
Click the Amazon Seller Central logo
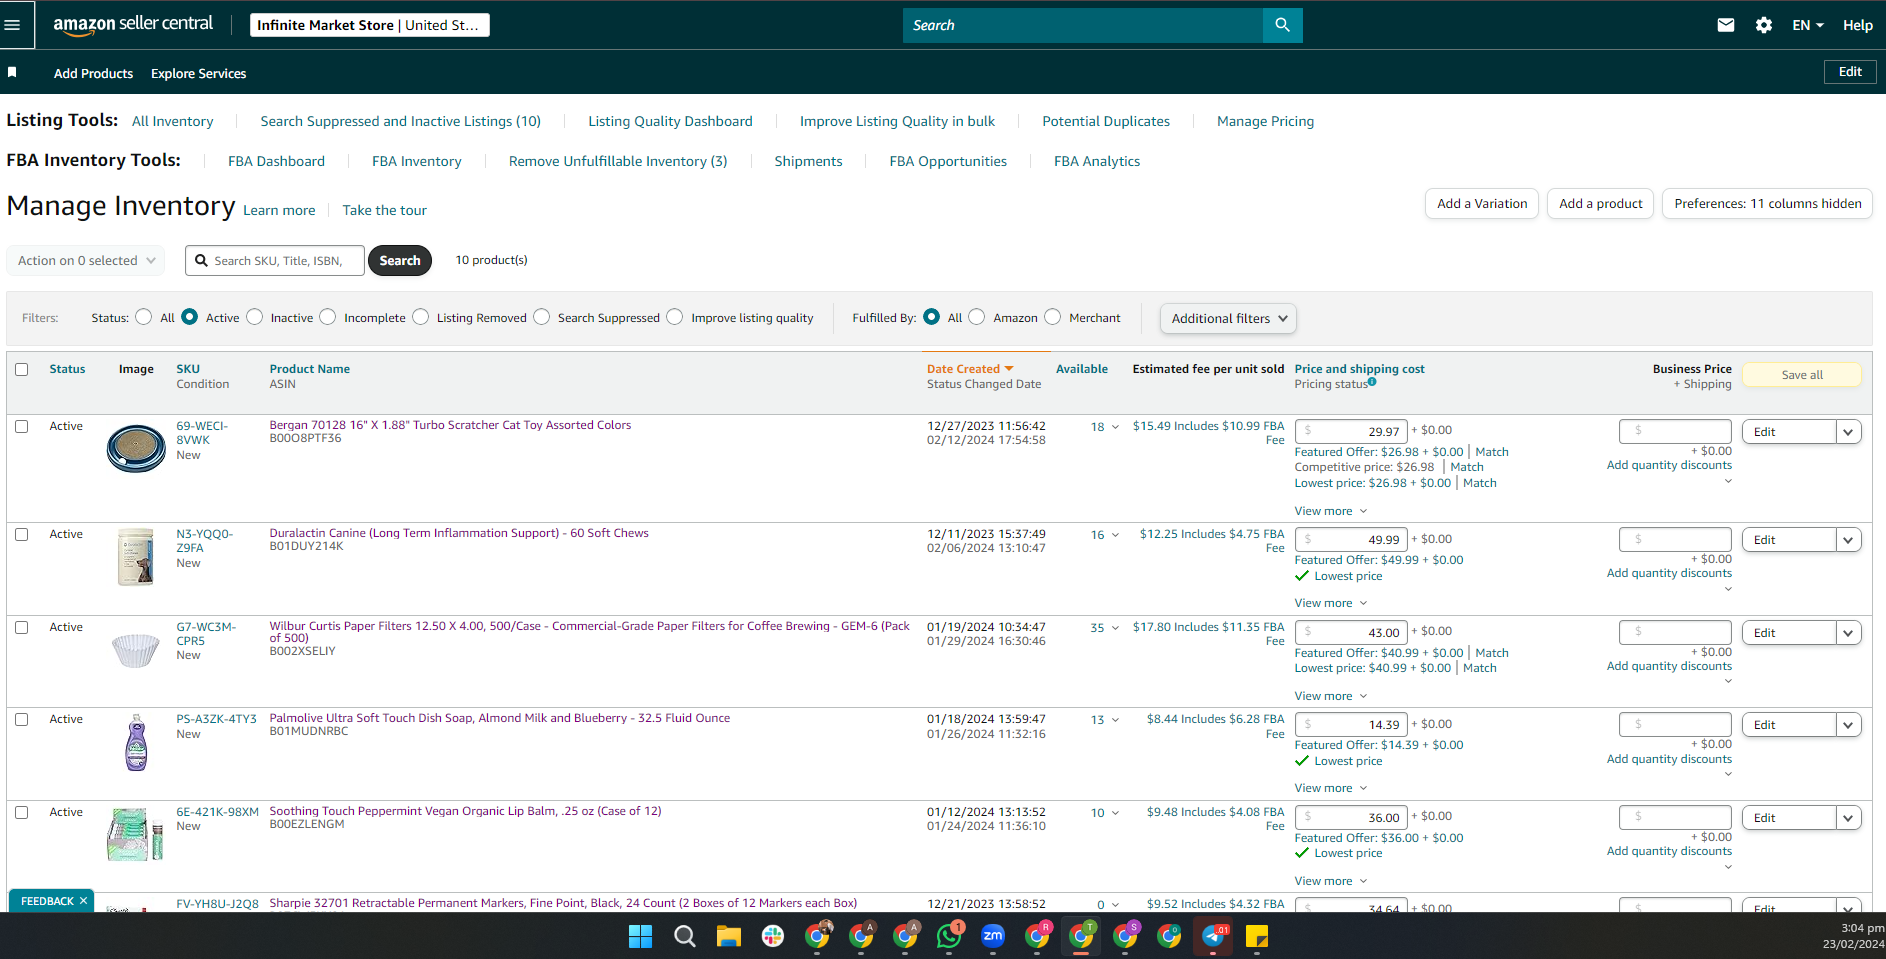click(x=133, y=25)
